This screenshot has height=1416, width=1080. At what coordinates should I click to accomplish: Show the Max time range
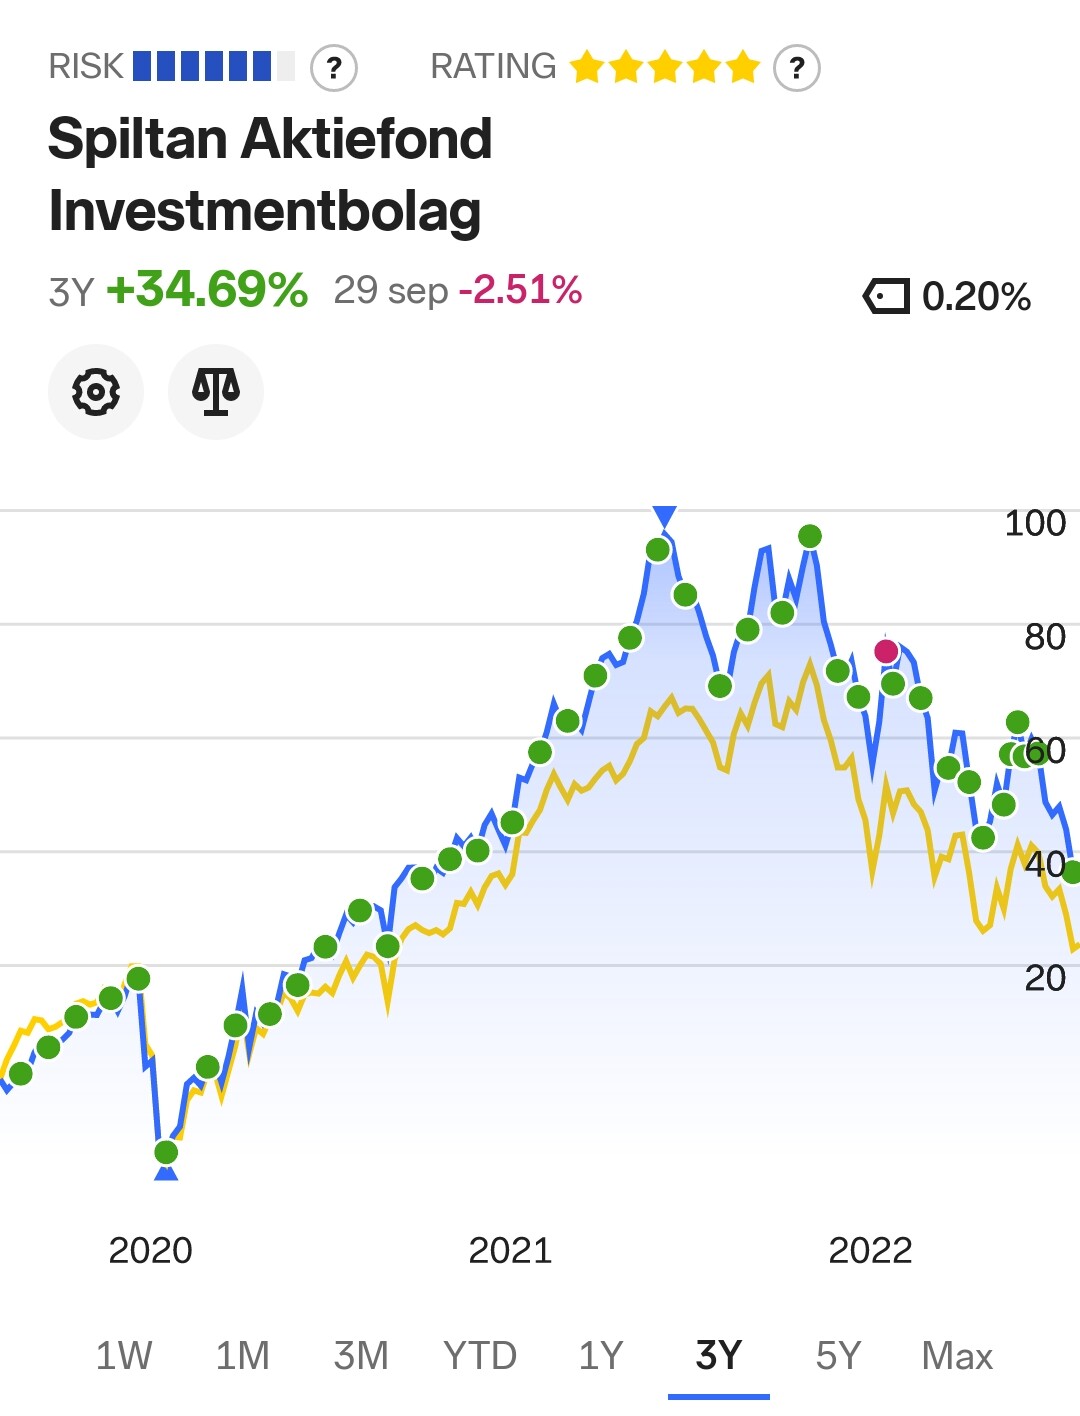pyautogui.click(x=957, y=1356)
